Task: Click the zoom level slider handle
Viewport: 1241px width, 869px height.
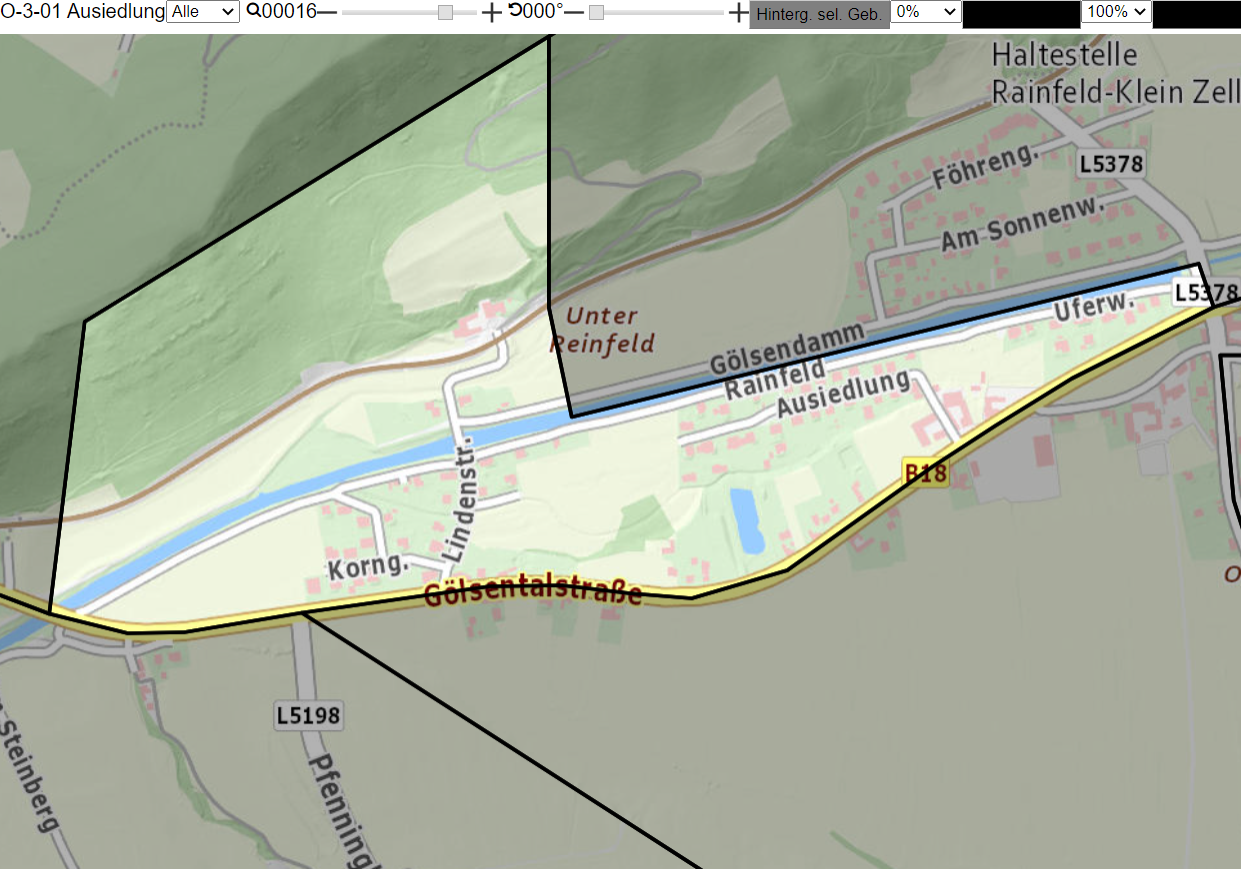Action: [x=445, y=12]
